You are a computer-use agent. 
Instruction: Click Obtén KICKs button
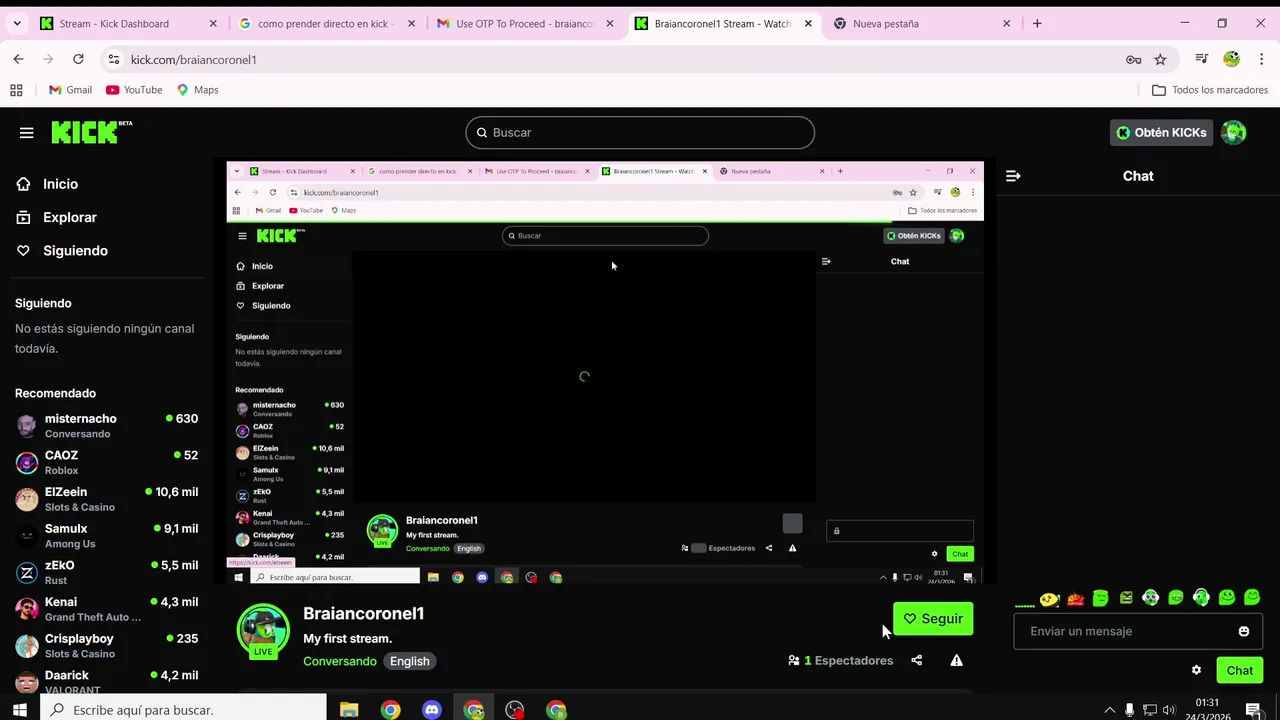point(1161,132)
